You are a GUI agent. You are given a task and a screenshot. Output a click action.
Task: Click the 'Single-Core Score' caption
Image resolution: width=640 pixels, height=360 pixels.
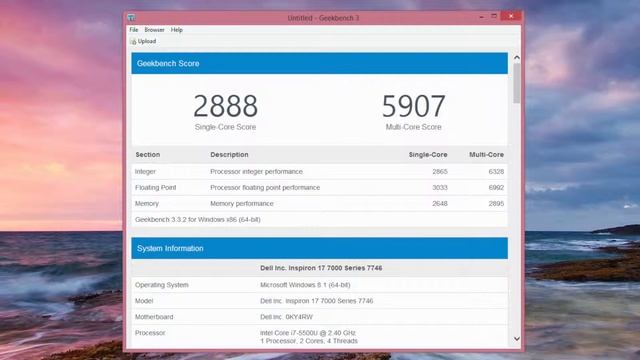[x=225, y=127]
